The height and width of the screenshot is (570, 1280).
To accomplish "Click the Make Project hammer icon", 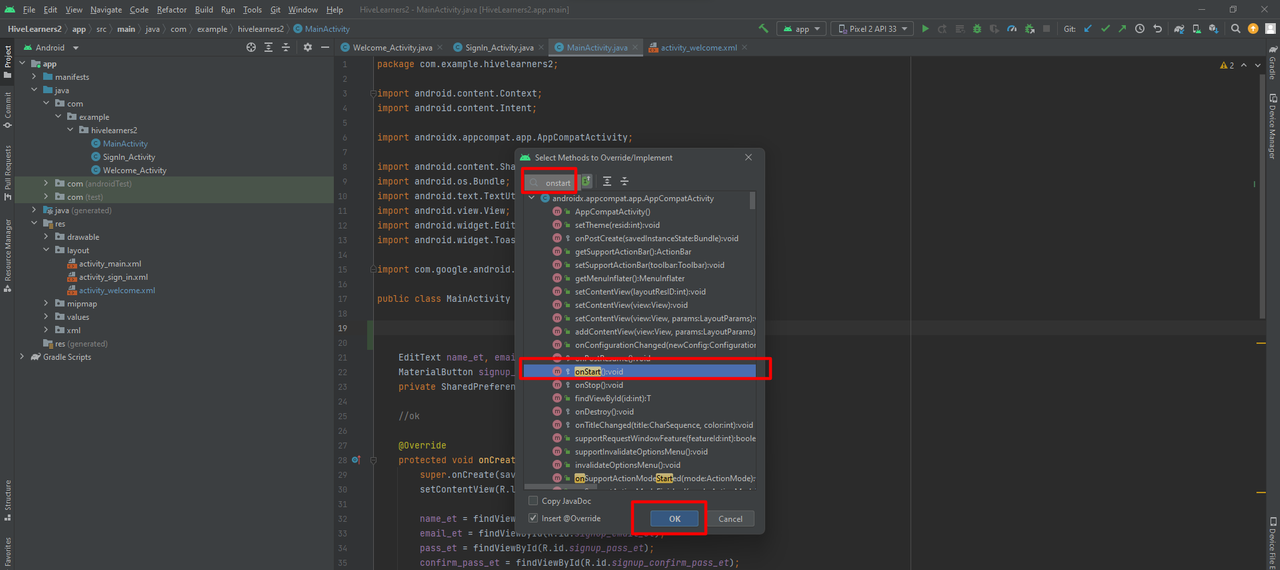I will tap(764, 29).
